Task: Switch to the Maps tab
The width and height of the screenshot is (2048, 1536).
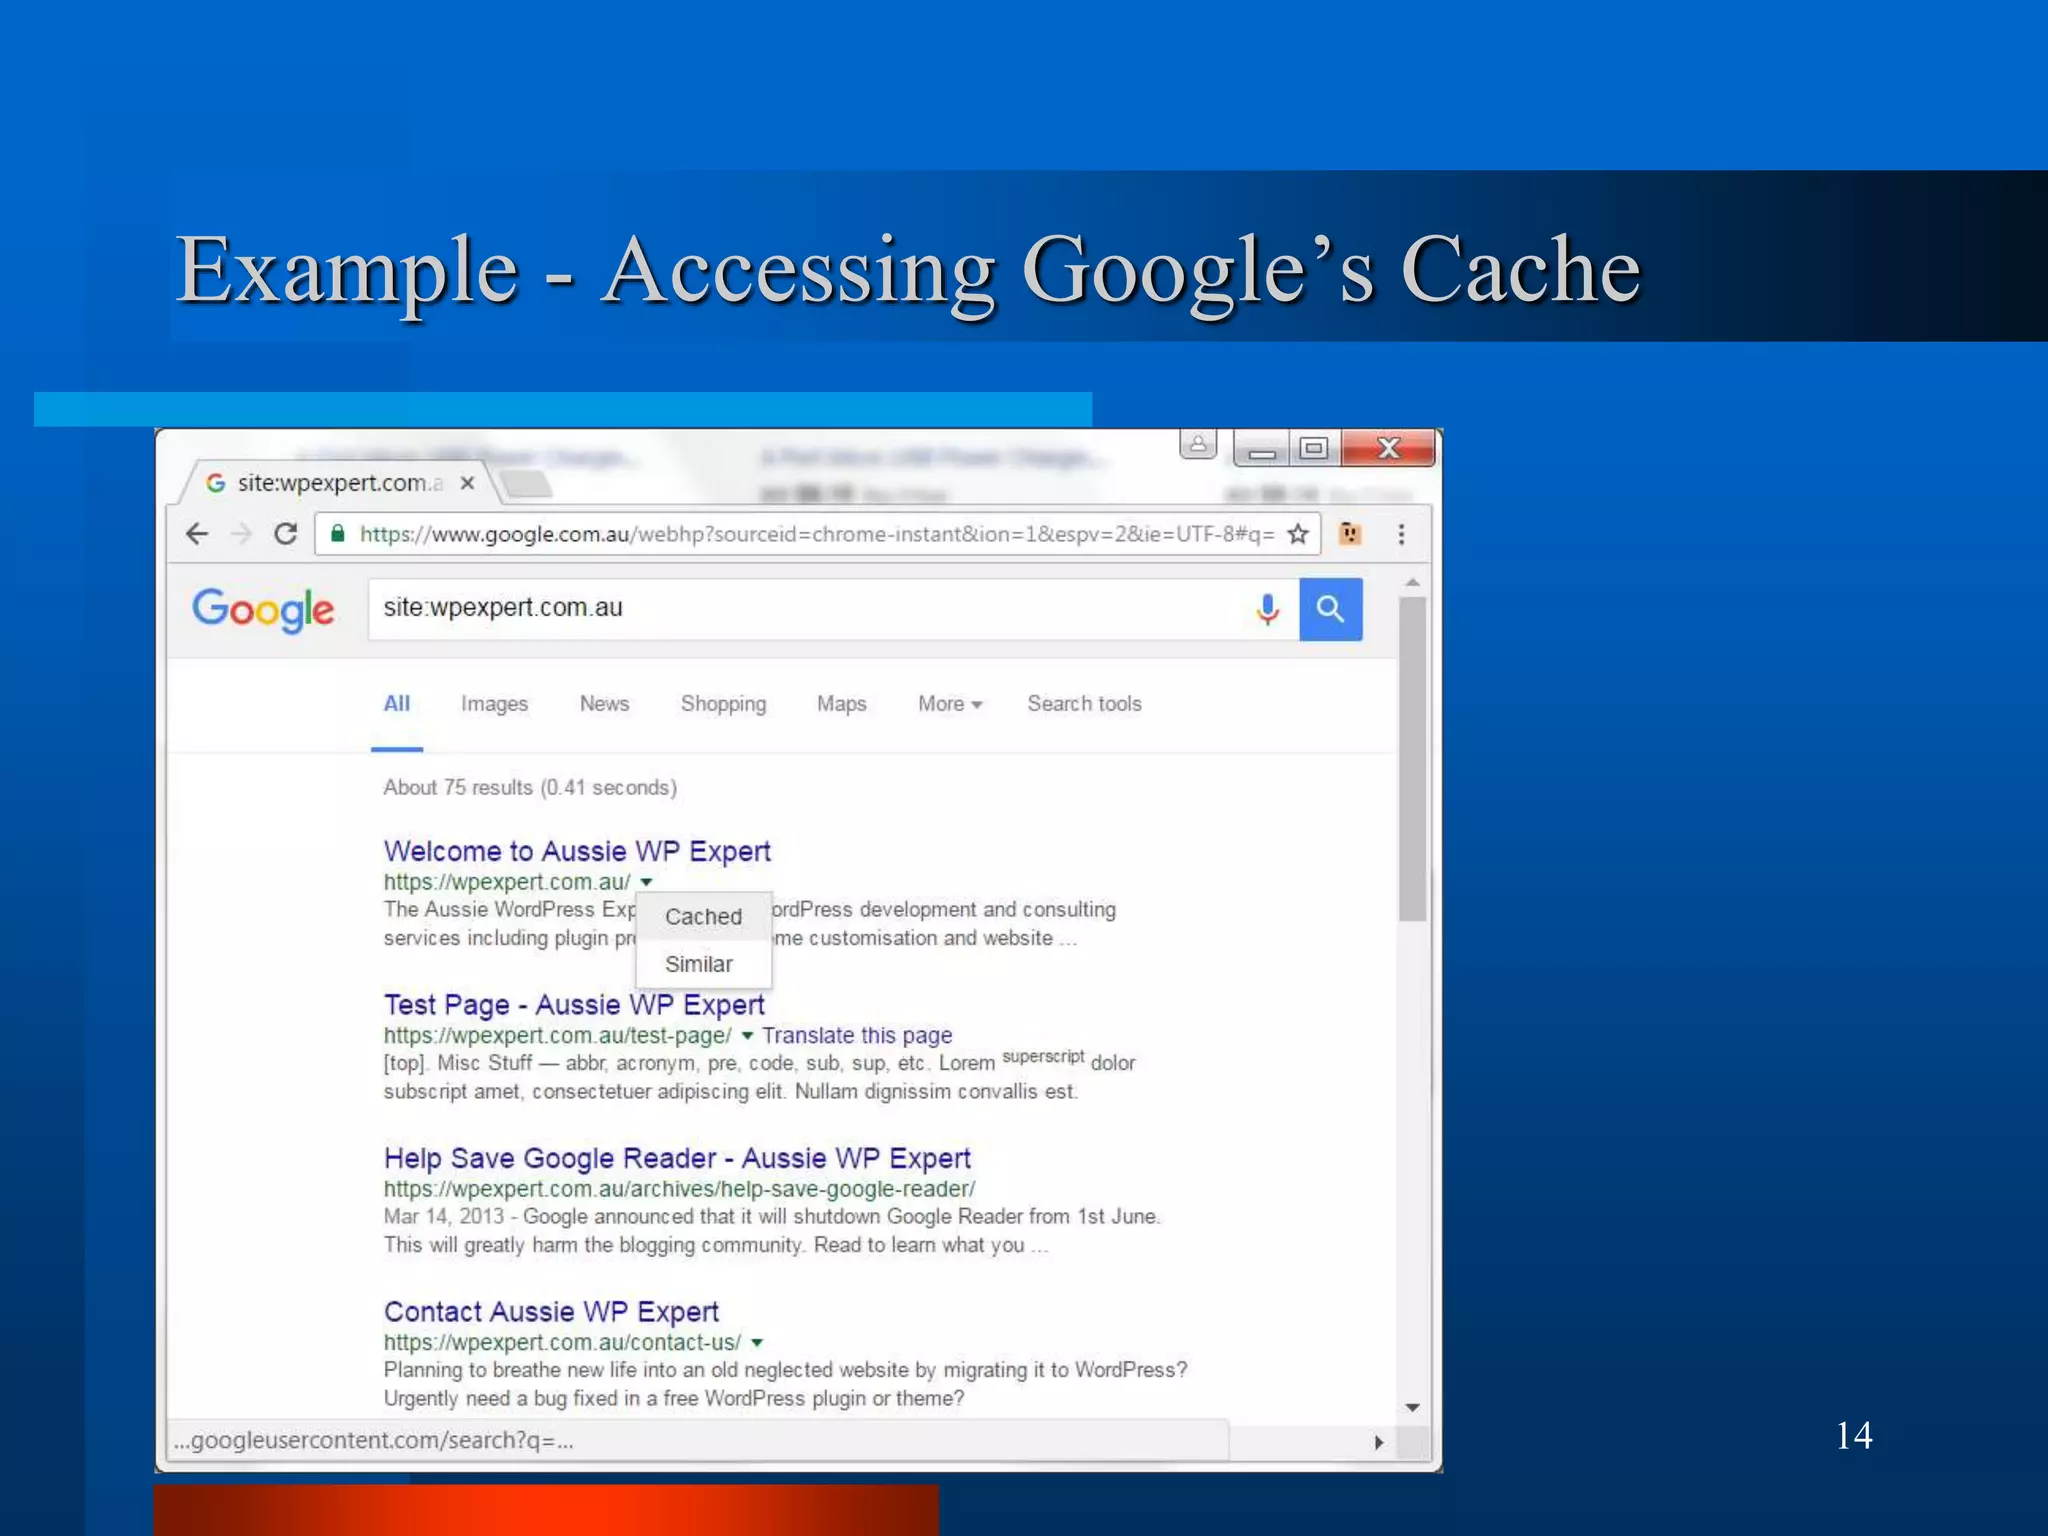Action: [841, 704]
